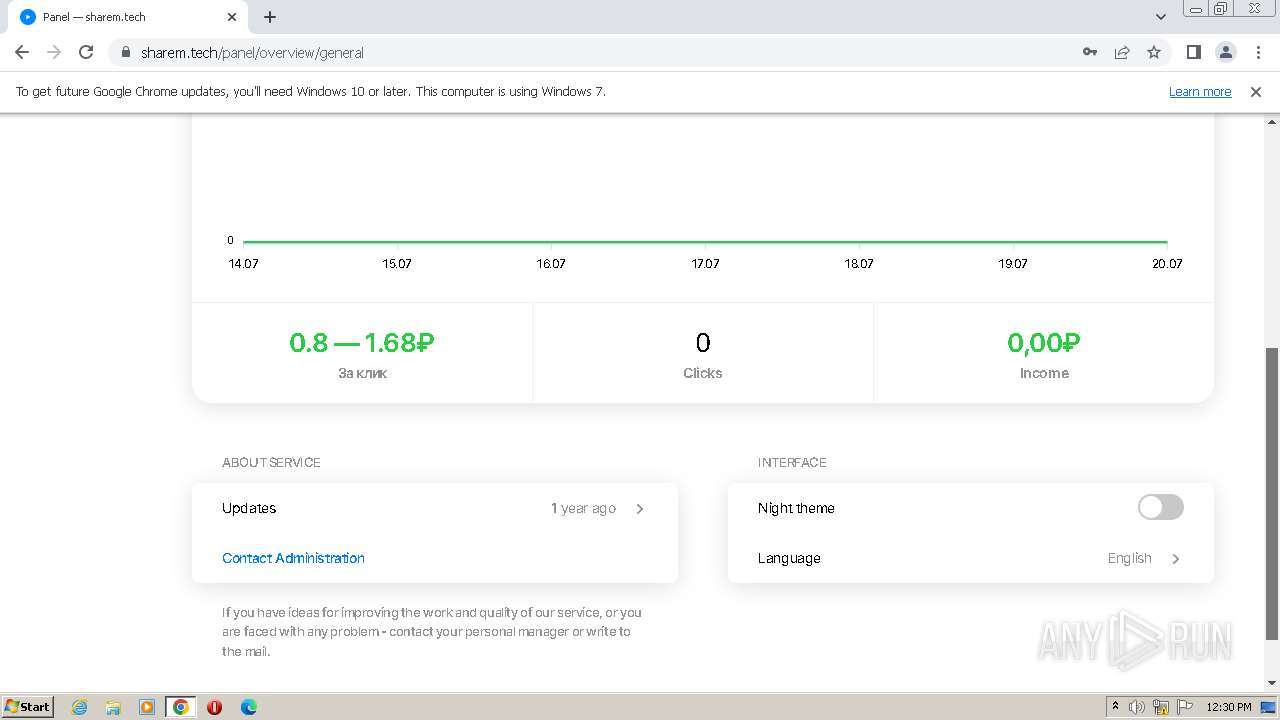
Task: Click the browser forward arrow
Action: 54,52
